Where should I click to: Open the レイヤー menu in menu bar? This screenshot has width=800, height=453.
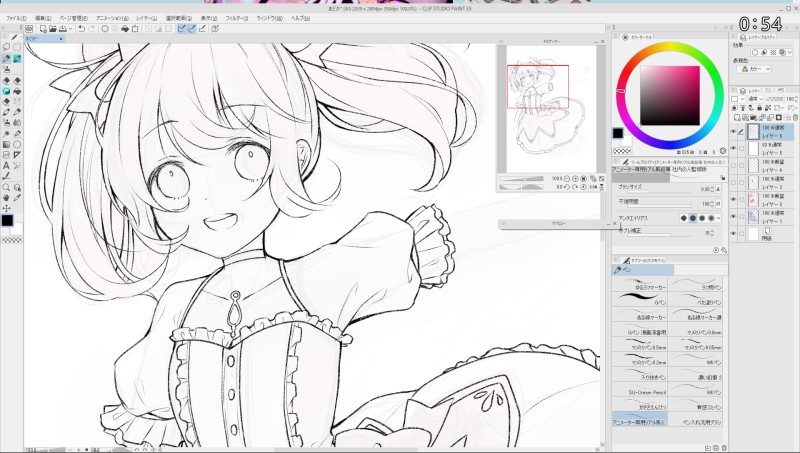click(147, 18)
